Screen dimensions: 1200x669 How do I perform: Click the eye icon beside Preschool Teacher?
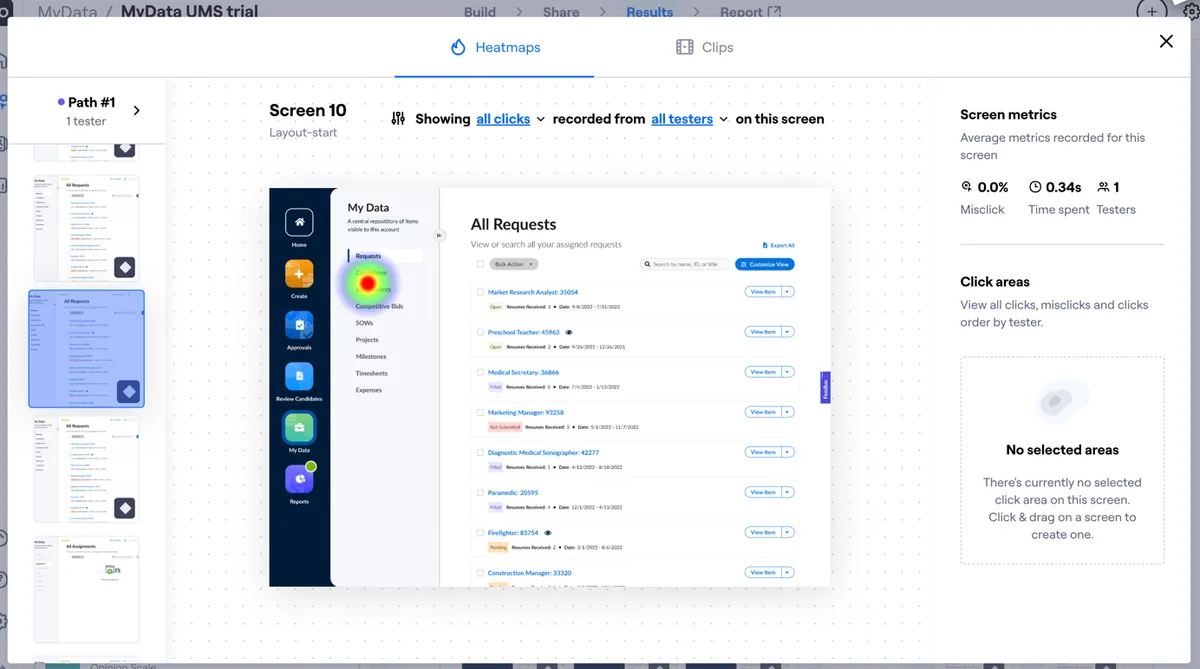(x=568, y=332)
